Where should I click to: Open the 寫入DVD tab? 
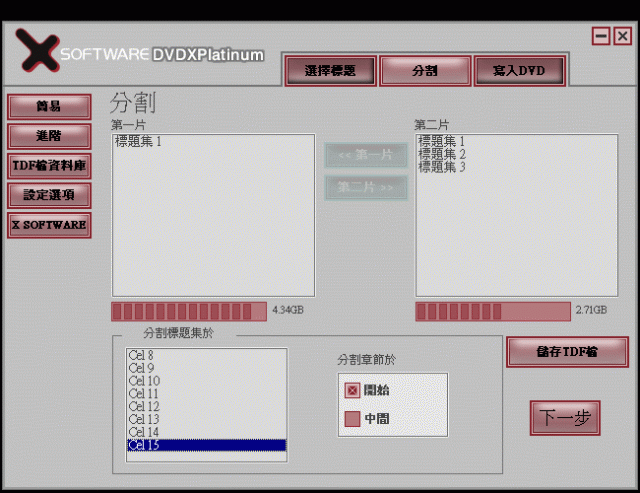[x=519, y=71]
